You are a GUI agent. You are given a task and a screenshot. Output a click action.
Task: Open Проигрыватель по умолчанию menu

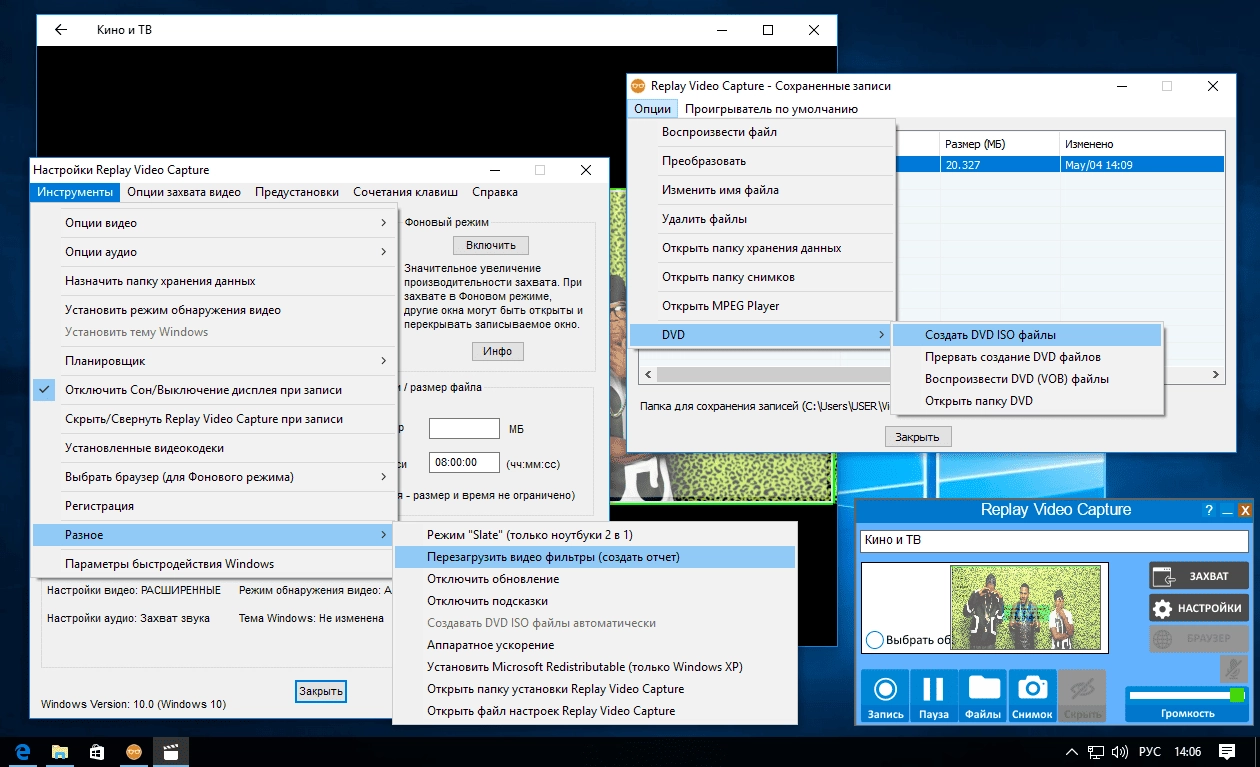(772, 109)
